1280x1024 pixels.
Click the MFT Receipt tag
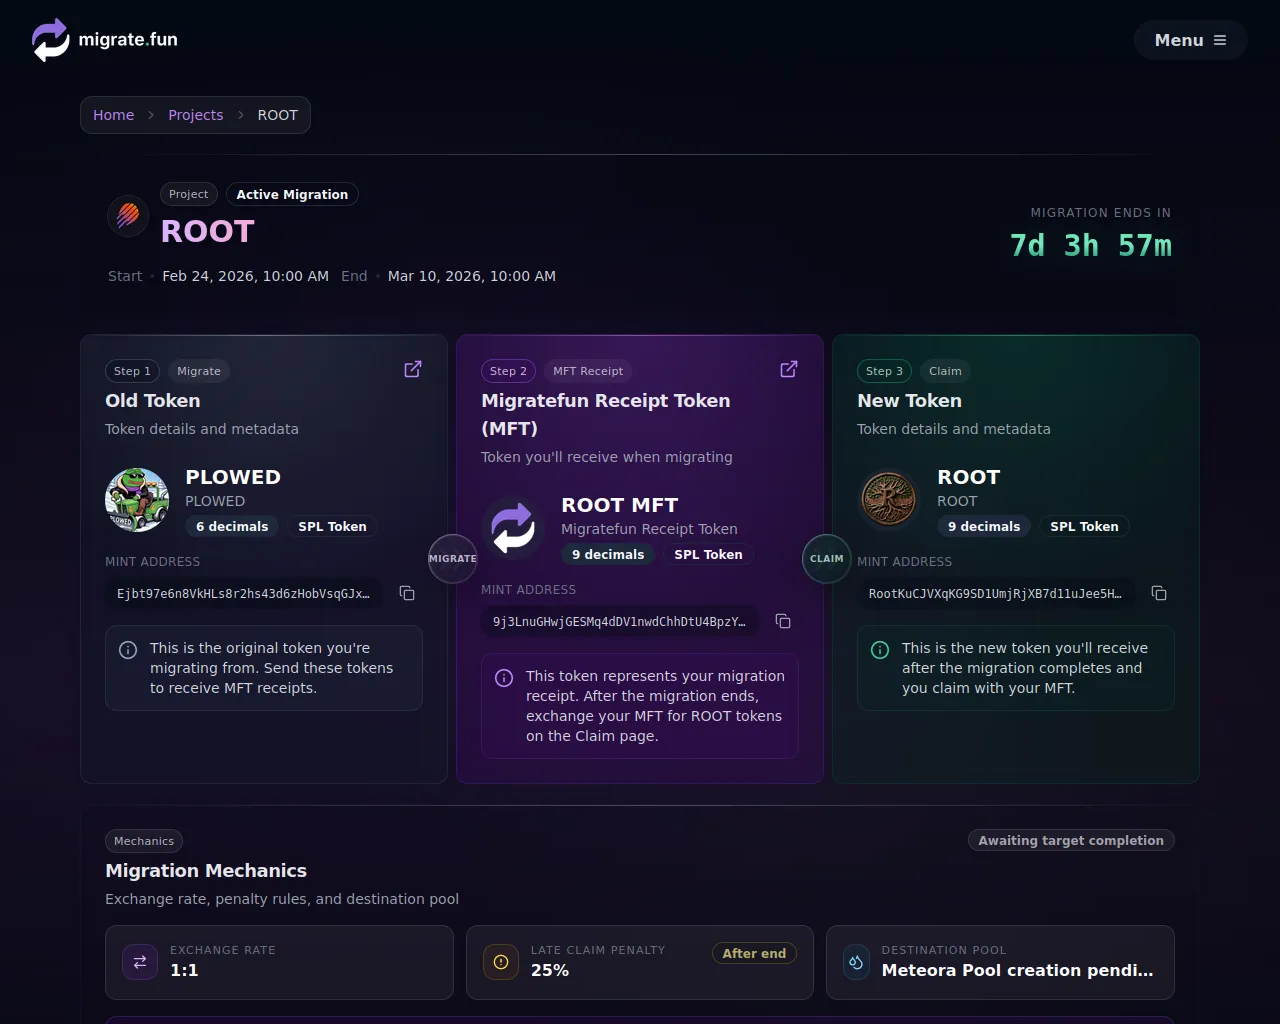tap(588, 371)
